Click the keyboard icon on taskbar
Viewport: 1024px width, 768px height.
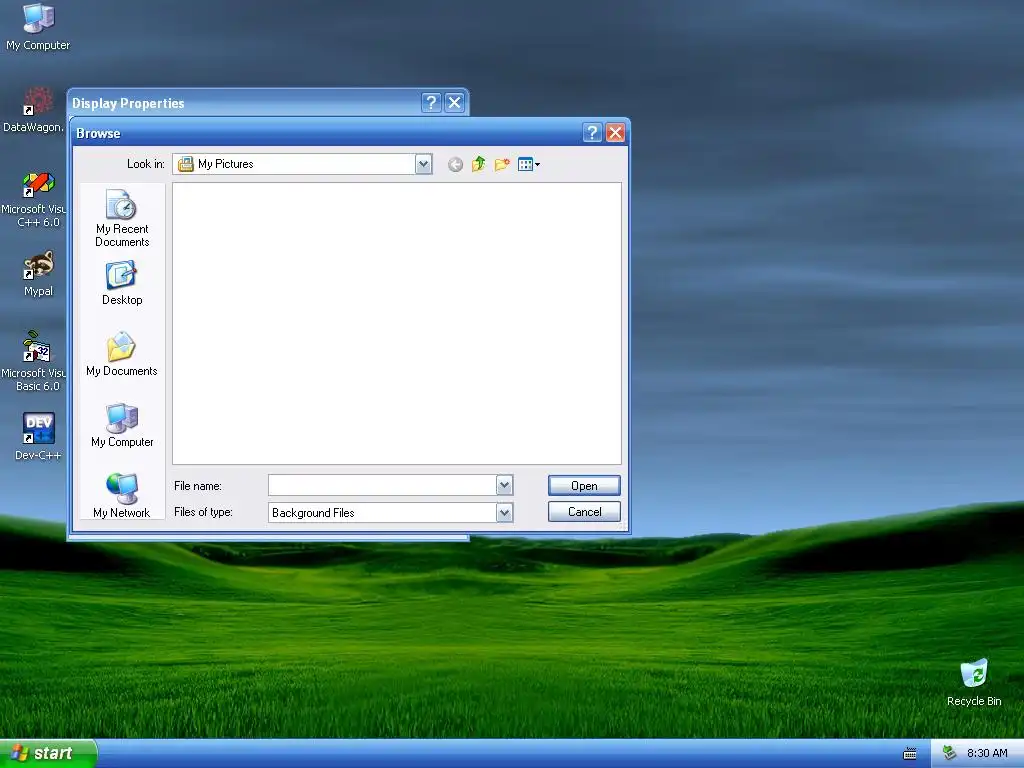pos(910,754)
